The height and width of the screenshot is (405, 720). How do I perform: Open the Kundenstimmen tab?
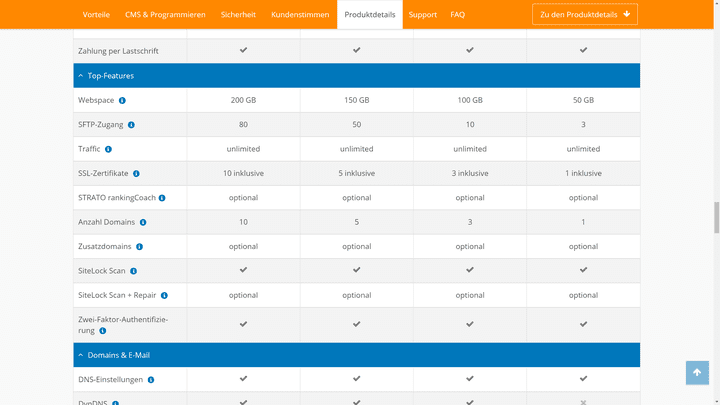[x=300, y=15]
